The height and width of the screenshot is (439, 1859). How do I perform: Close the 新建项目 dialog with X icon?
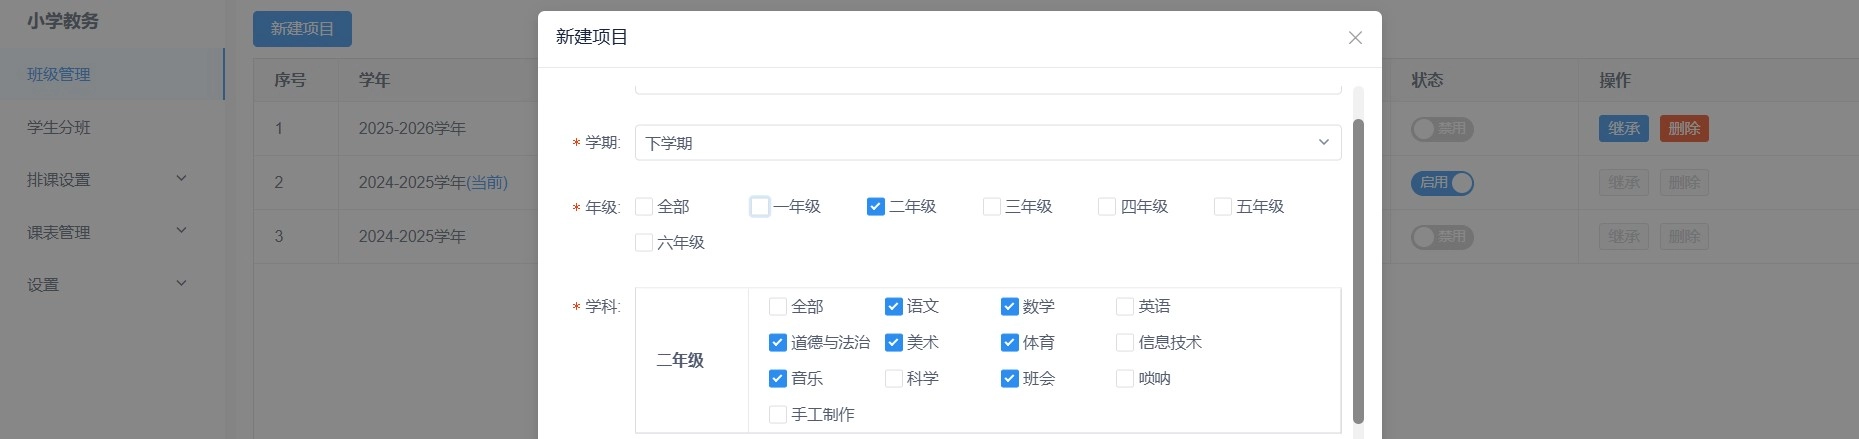coord(1355,38)
